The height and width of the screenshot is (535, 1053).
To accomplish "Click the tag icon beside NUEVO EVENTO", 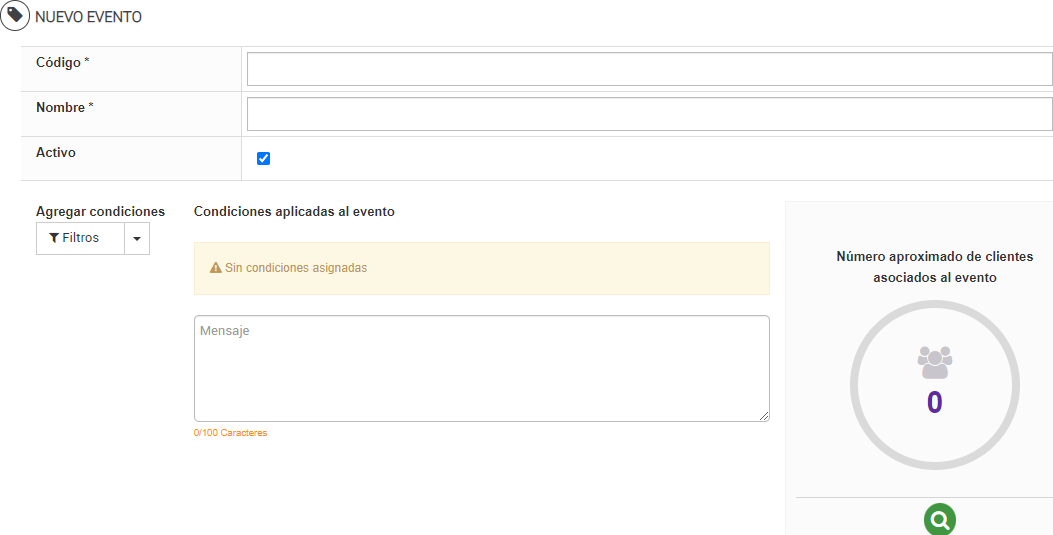I will 15,16.
